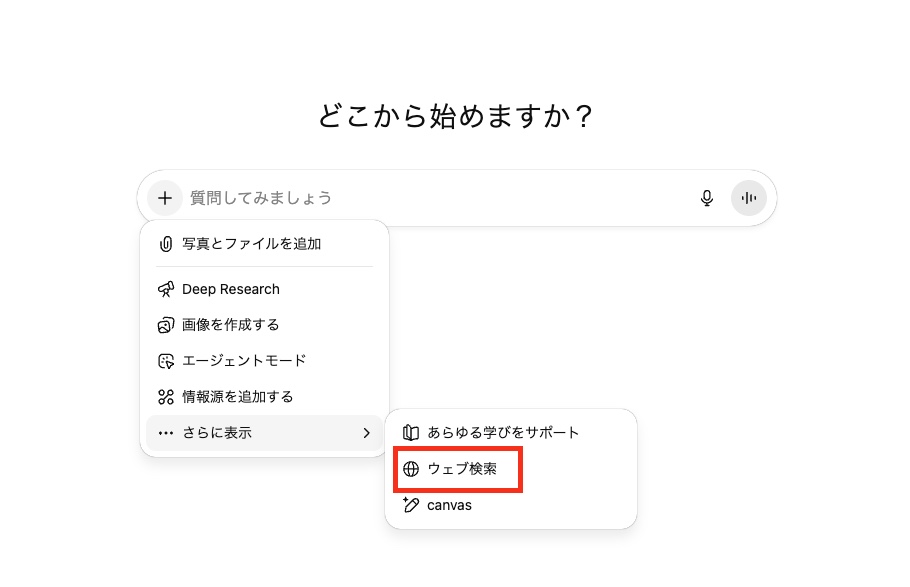Expand the さらに表示 submenu row
The height and width of the screenshot is (587, 910).
260,433
